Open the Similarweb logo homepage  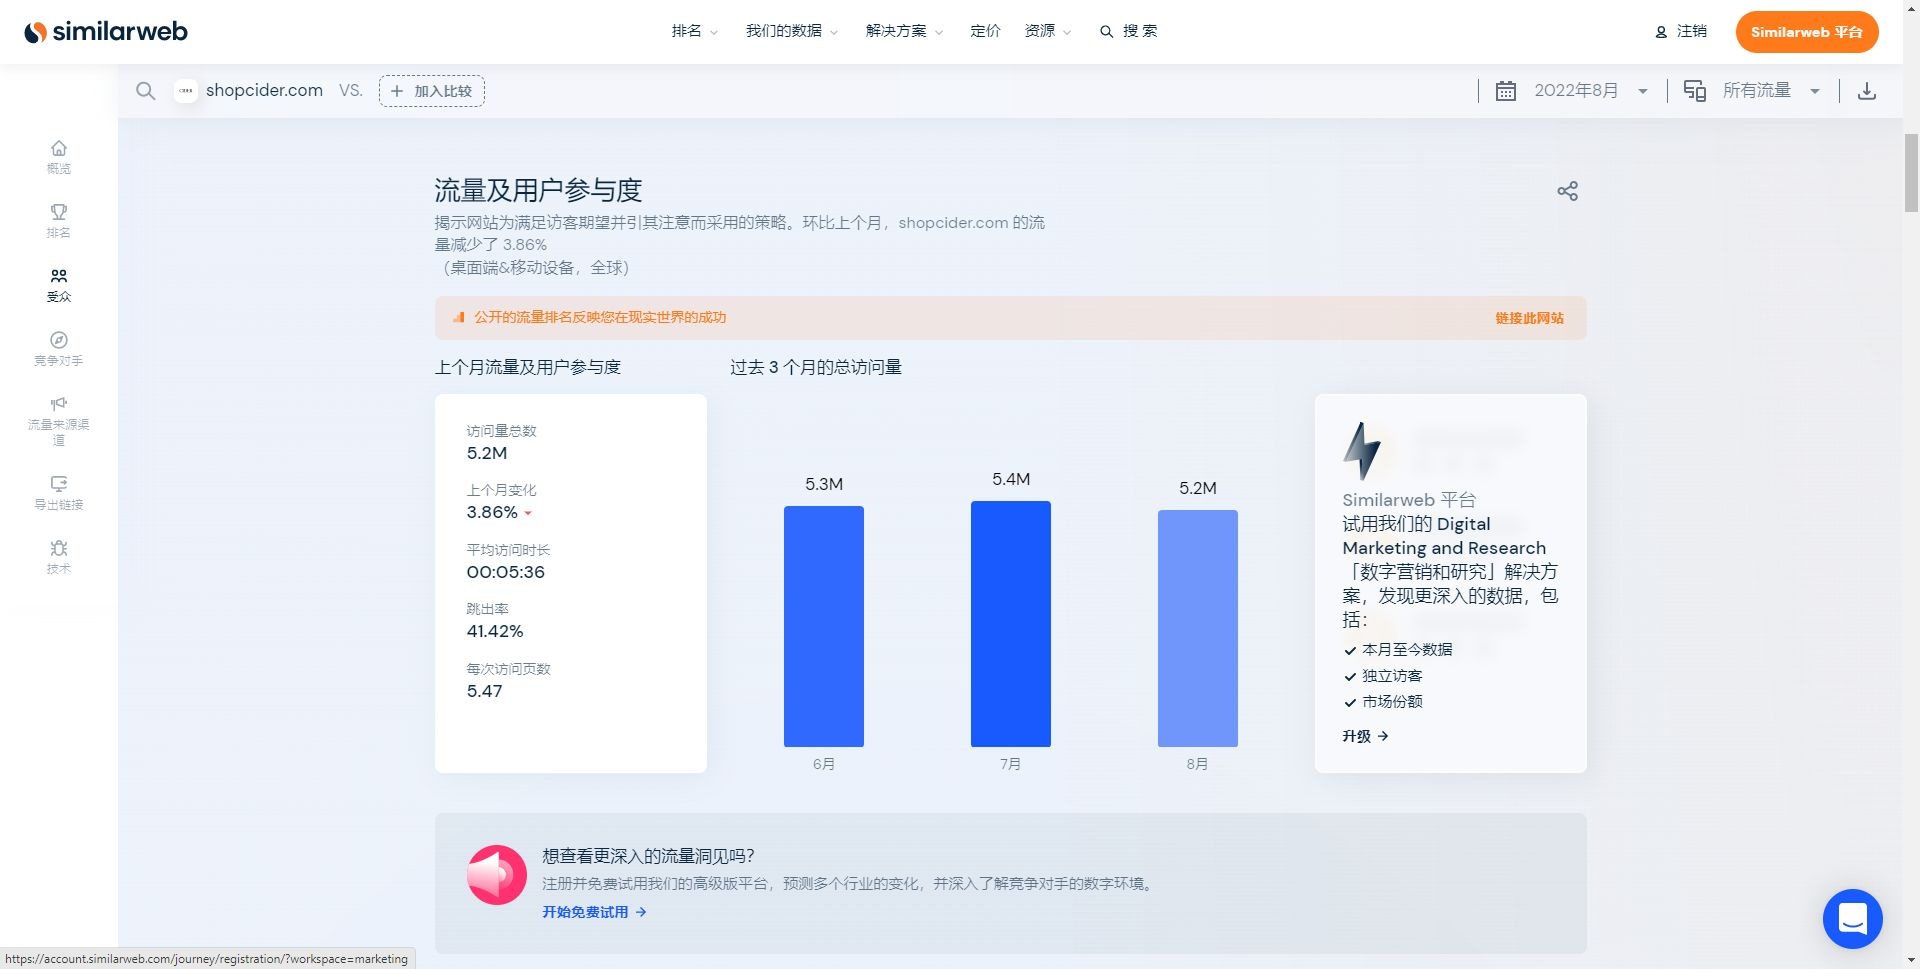105,32
